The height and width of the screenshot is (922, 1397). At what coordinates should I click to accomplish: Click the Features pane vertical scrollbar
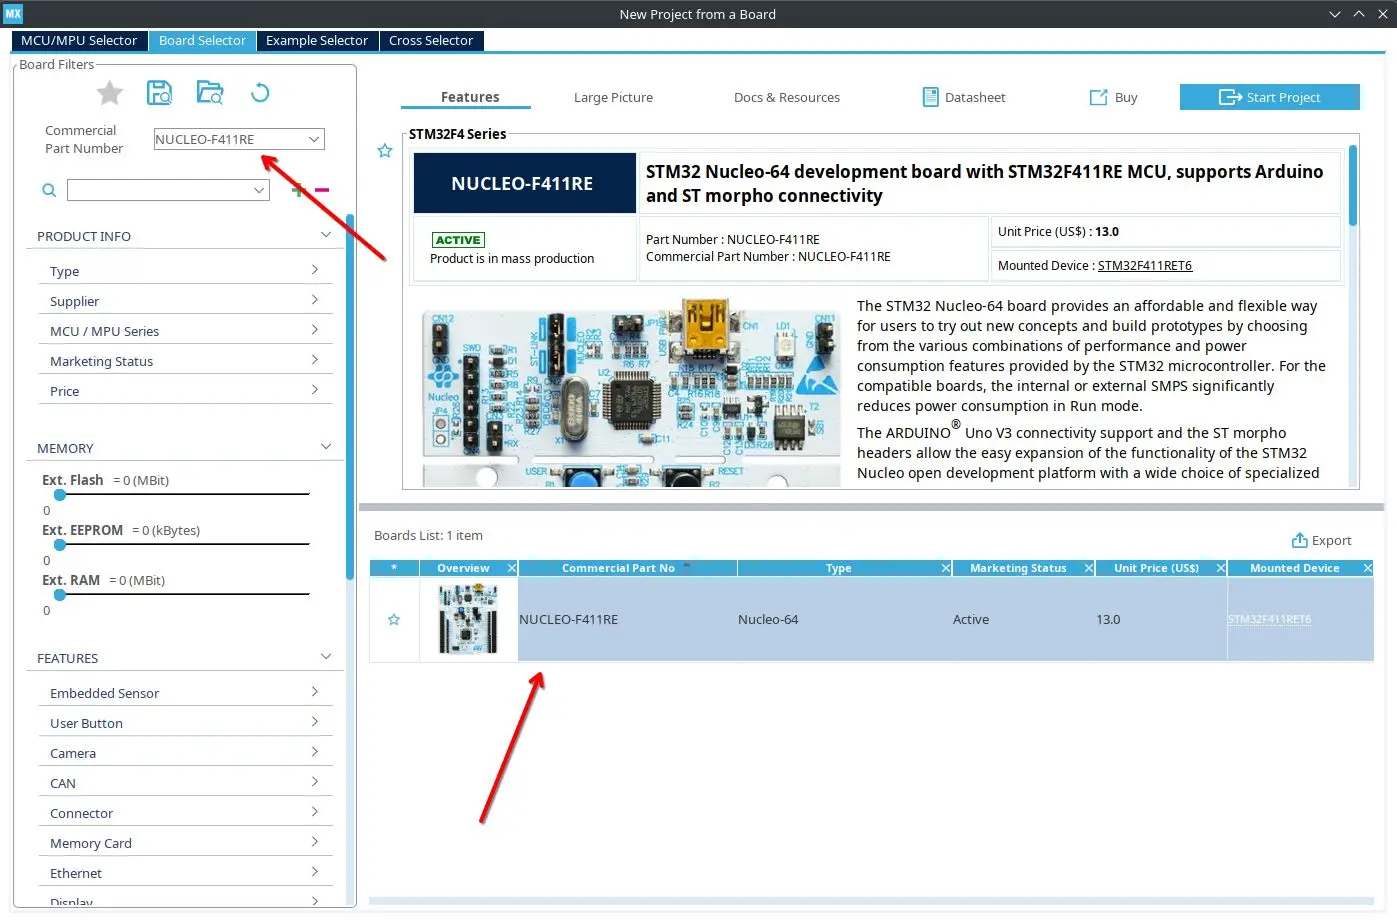tap(1353, 186)
